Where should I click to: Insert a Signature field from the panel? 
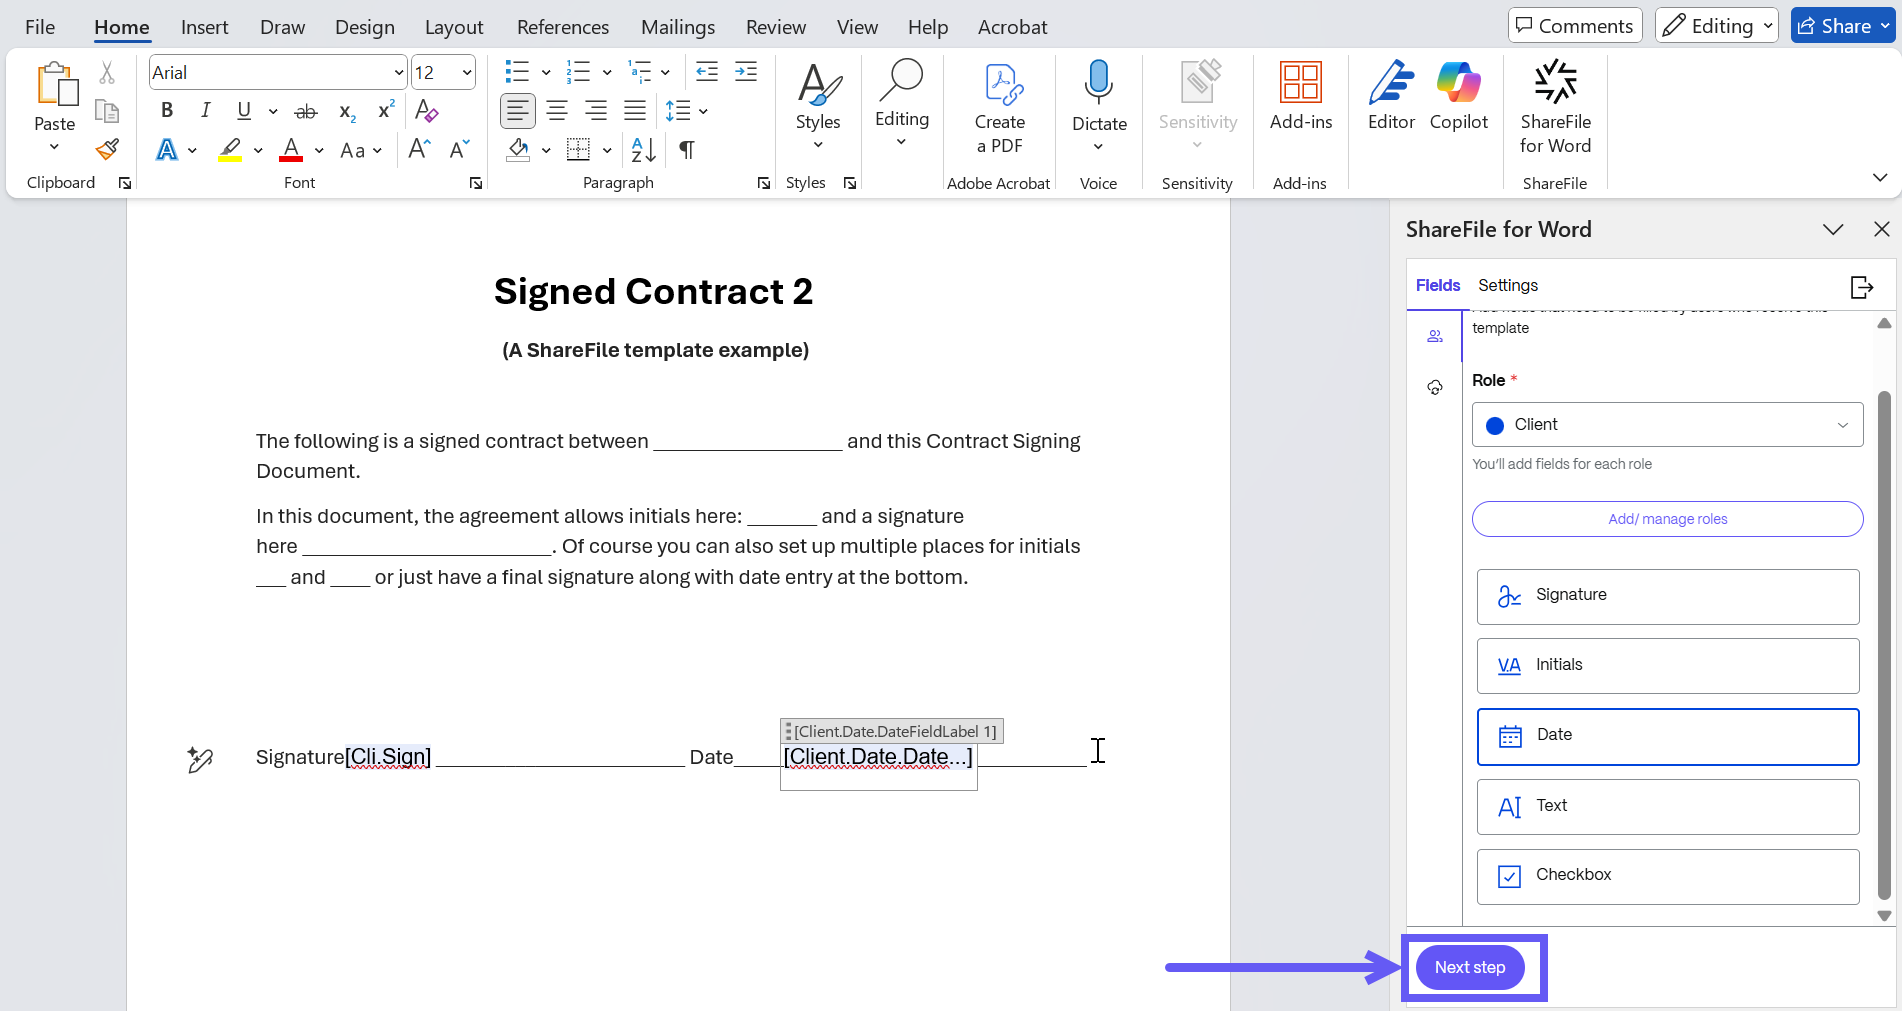(1667, 596)
